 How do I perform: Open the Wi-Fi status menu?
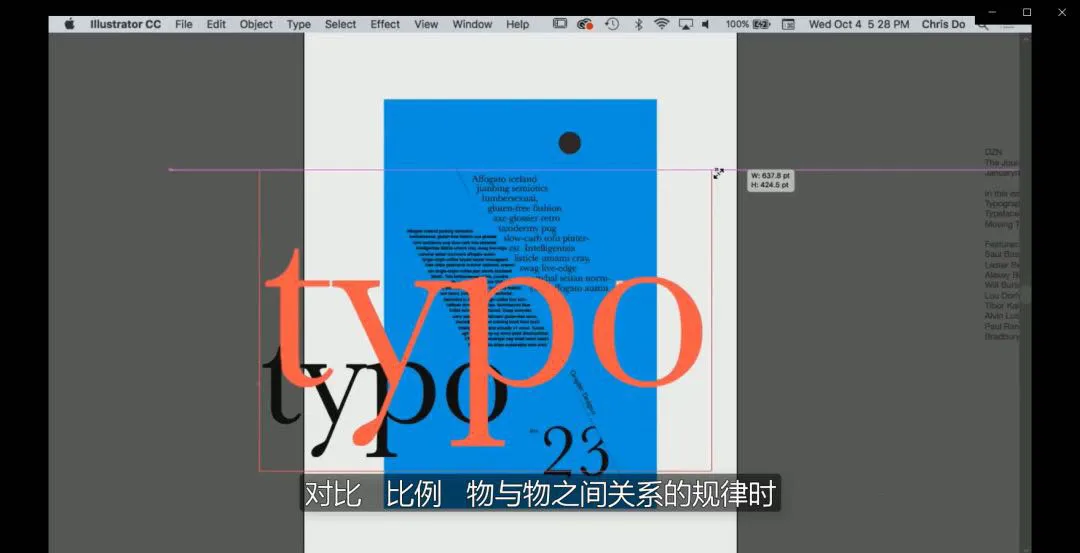(661, 24)
